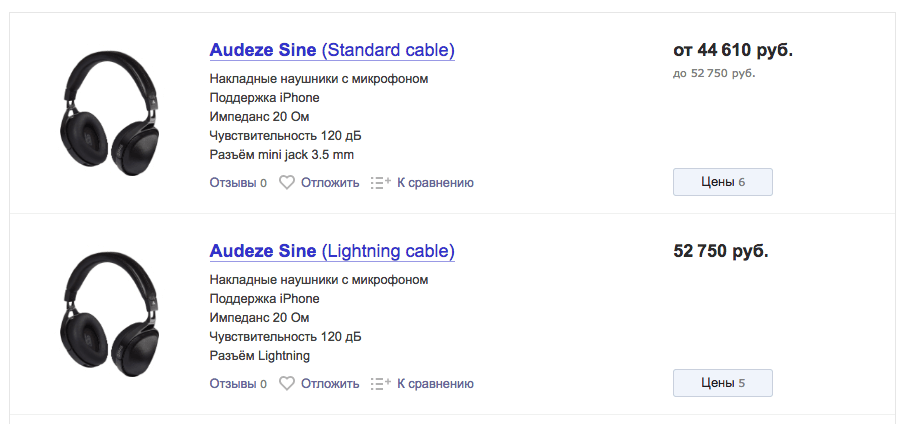View Отзывы 0 for Standard cable headphones
The width and height of the screenshot is (904, 424).
[238, 183]
